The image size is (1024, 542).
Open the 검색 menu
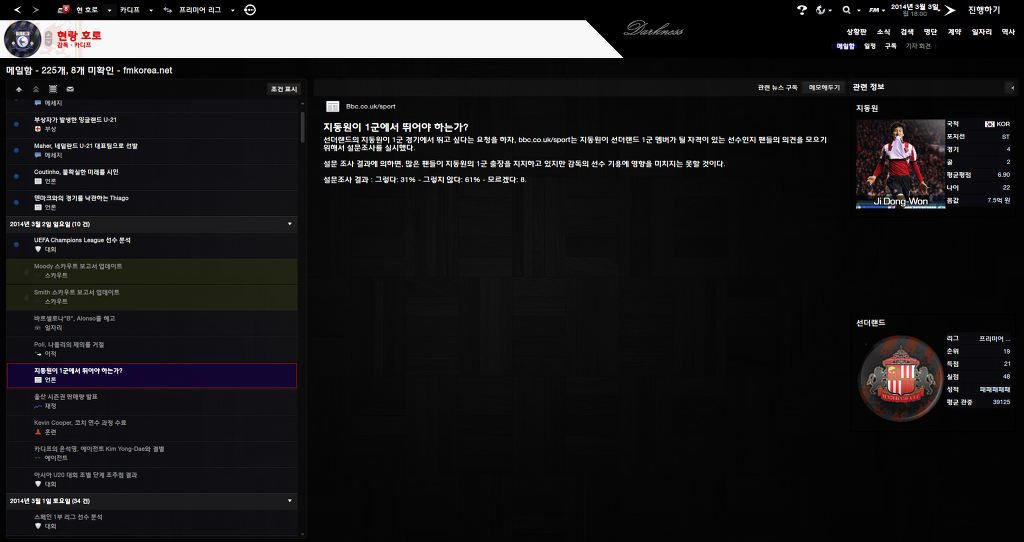[906, 31]
